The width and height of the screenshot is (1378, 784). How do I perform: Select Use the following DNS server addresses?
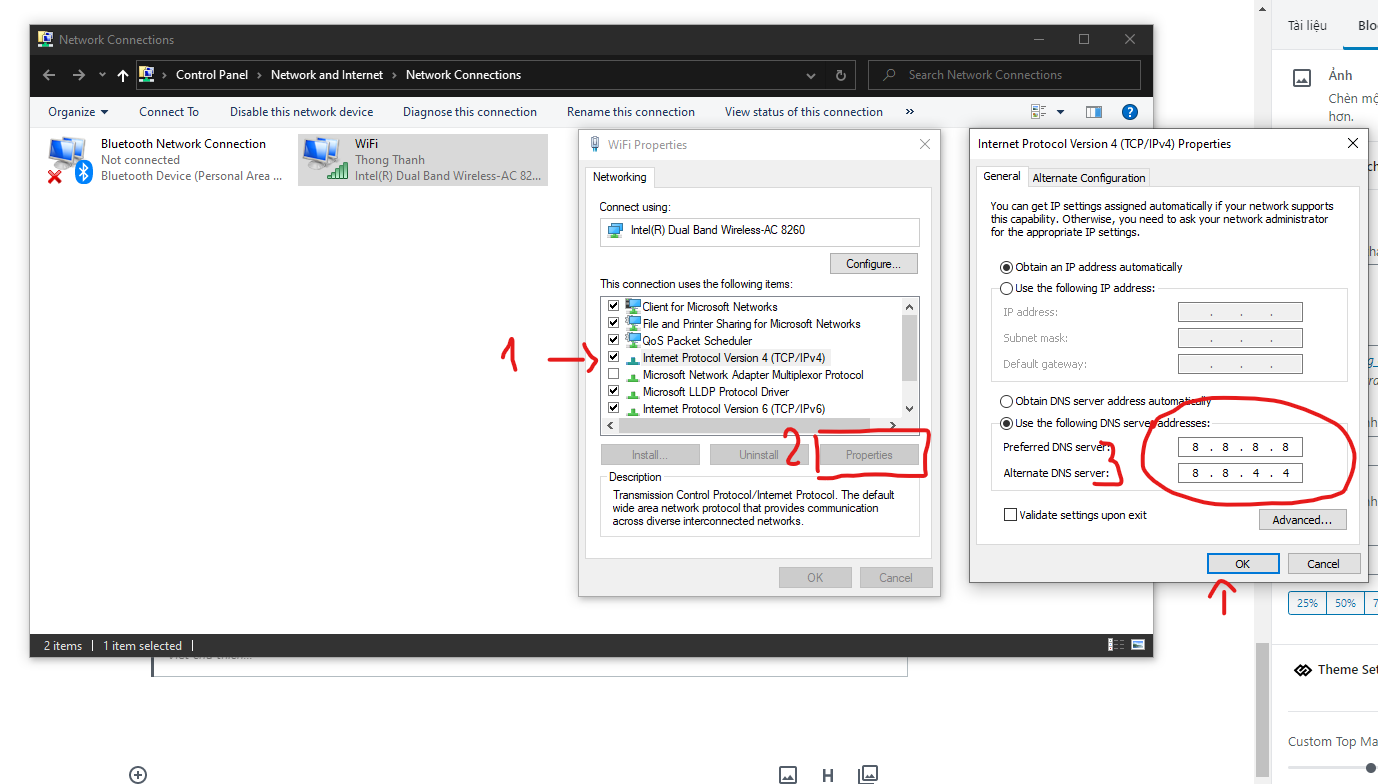coord(1105,423)
